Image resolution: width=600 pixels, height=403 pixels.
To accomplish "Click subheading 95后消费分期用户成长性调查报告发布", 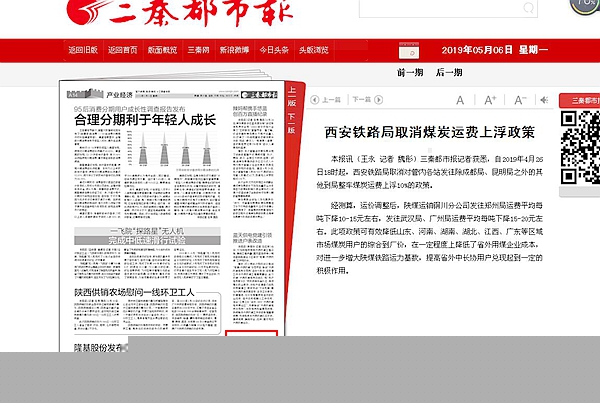I will (x=129, y=109).
